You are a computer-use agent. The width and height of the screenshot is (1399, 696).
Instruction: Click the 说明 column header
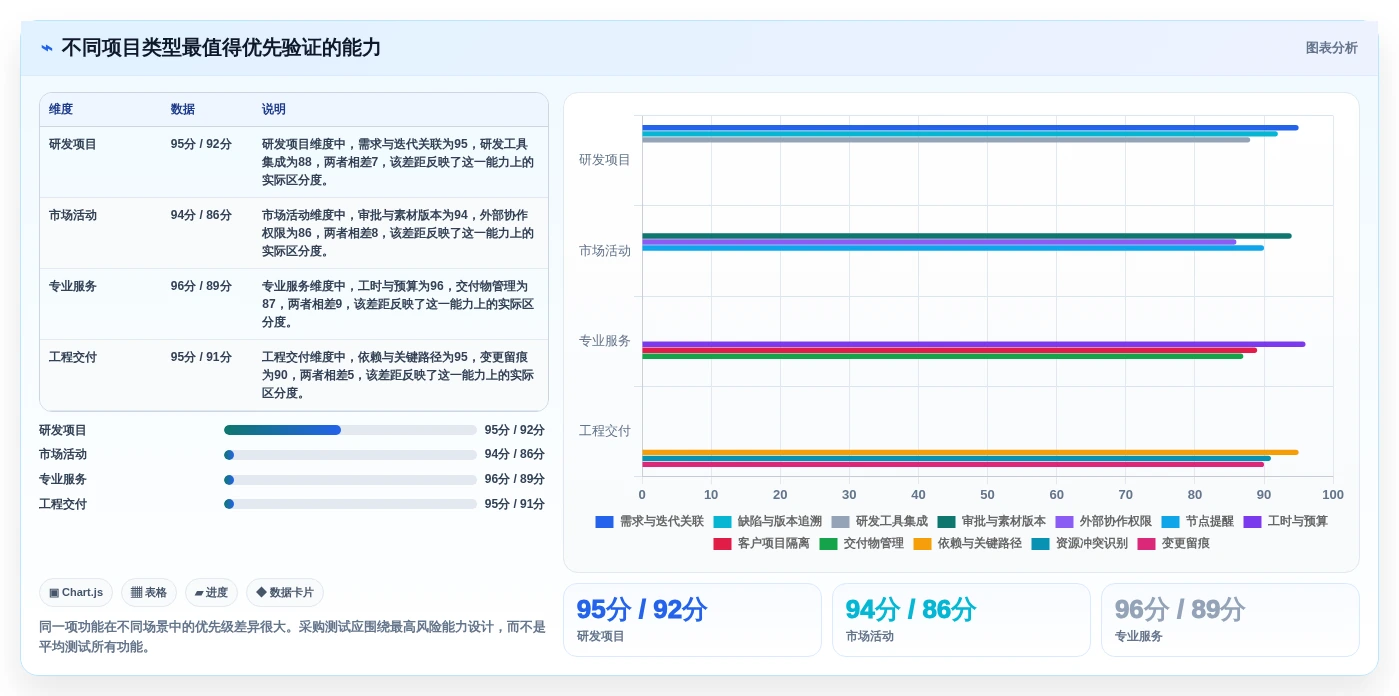pyautogui.click(x=274, y=109)
